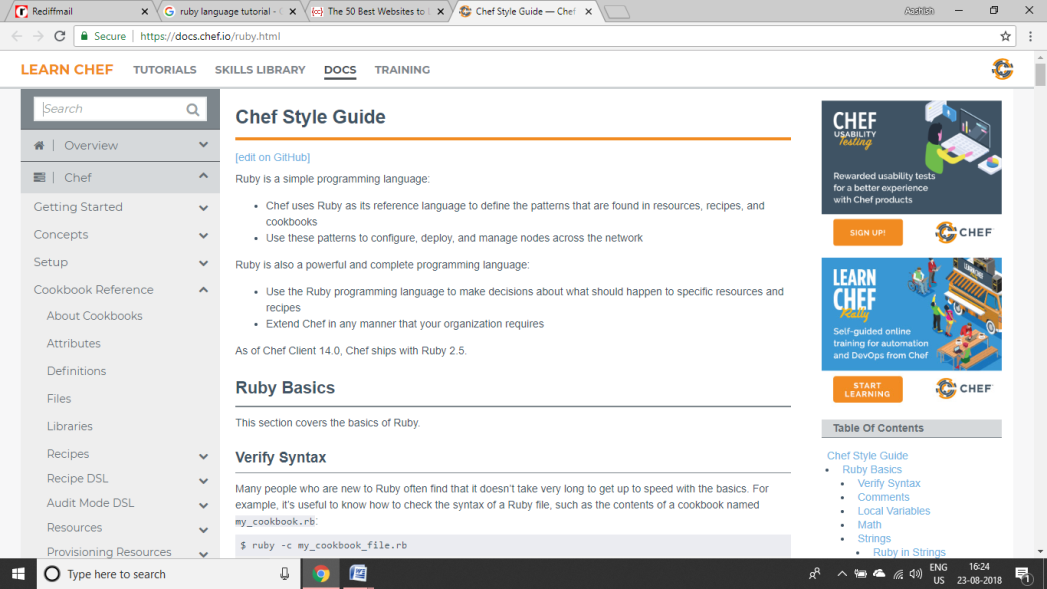Click the home icon beside Overview
The height and width of the screenshot is (589, 1047).
coord(39,145)
